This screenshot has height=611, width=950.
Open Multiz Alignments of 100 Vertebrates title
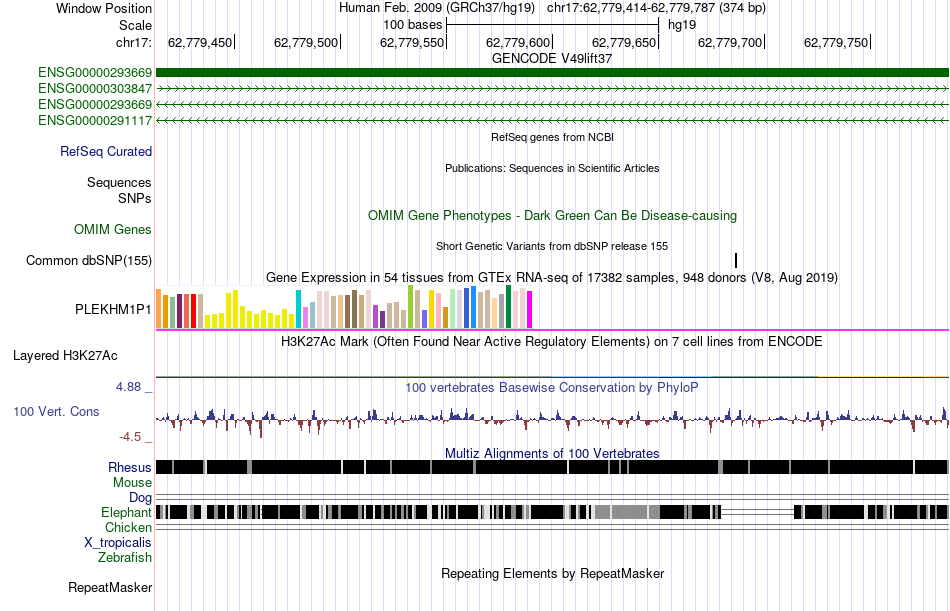pyautogui.click(x=552, y=453)
